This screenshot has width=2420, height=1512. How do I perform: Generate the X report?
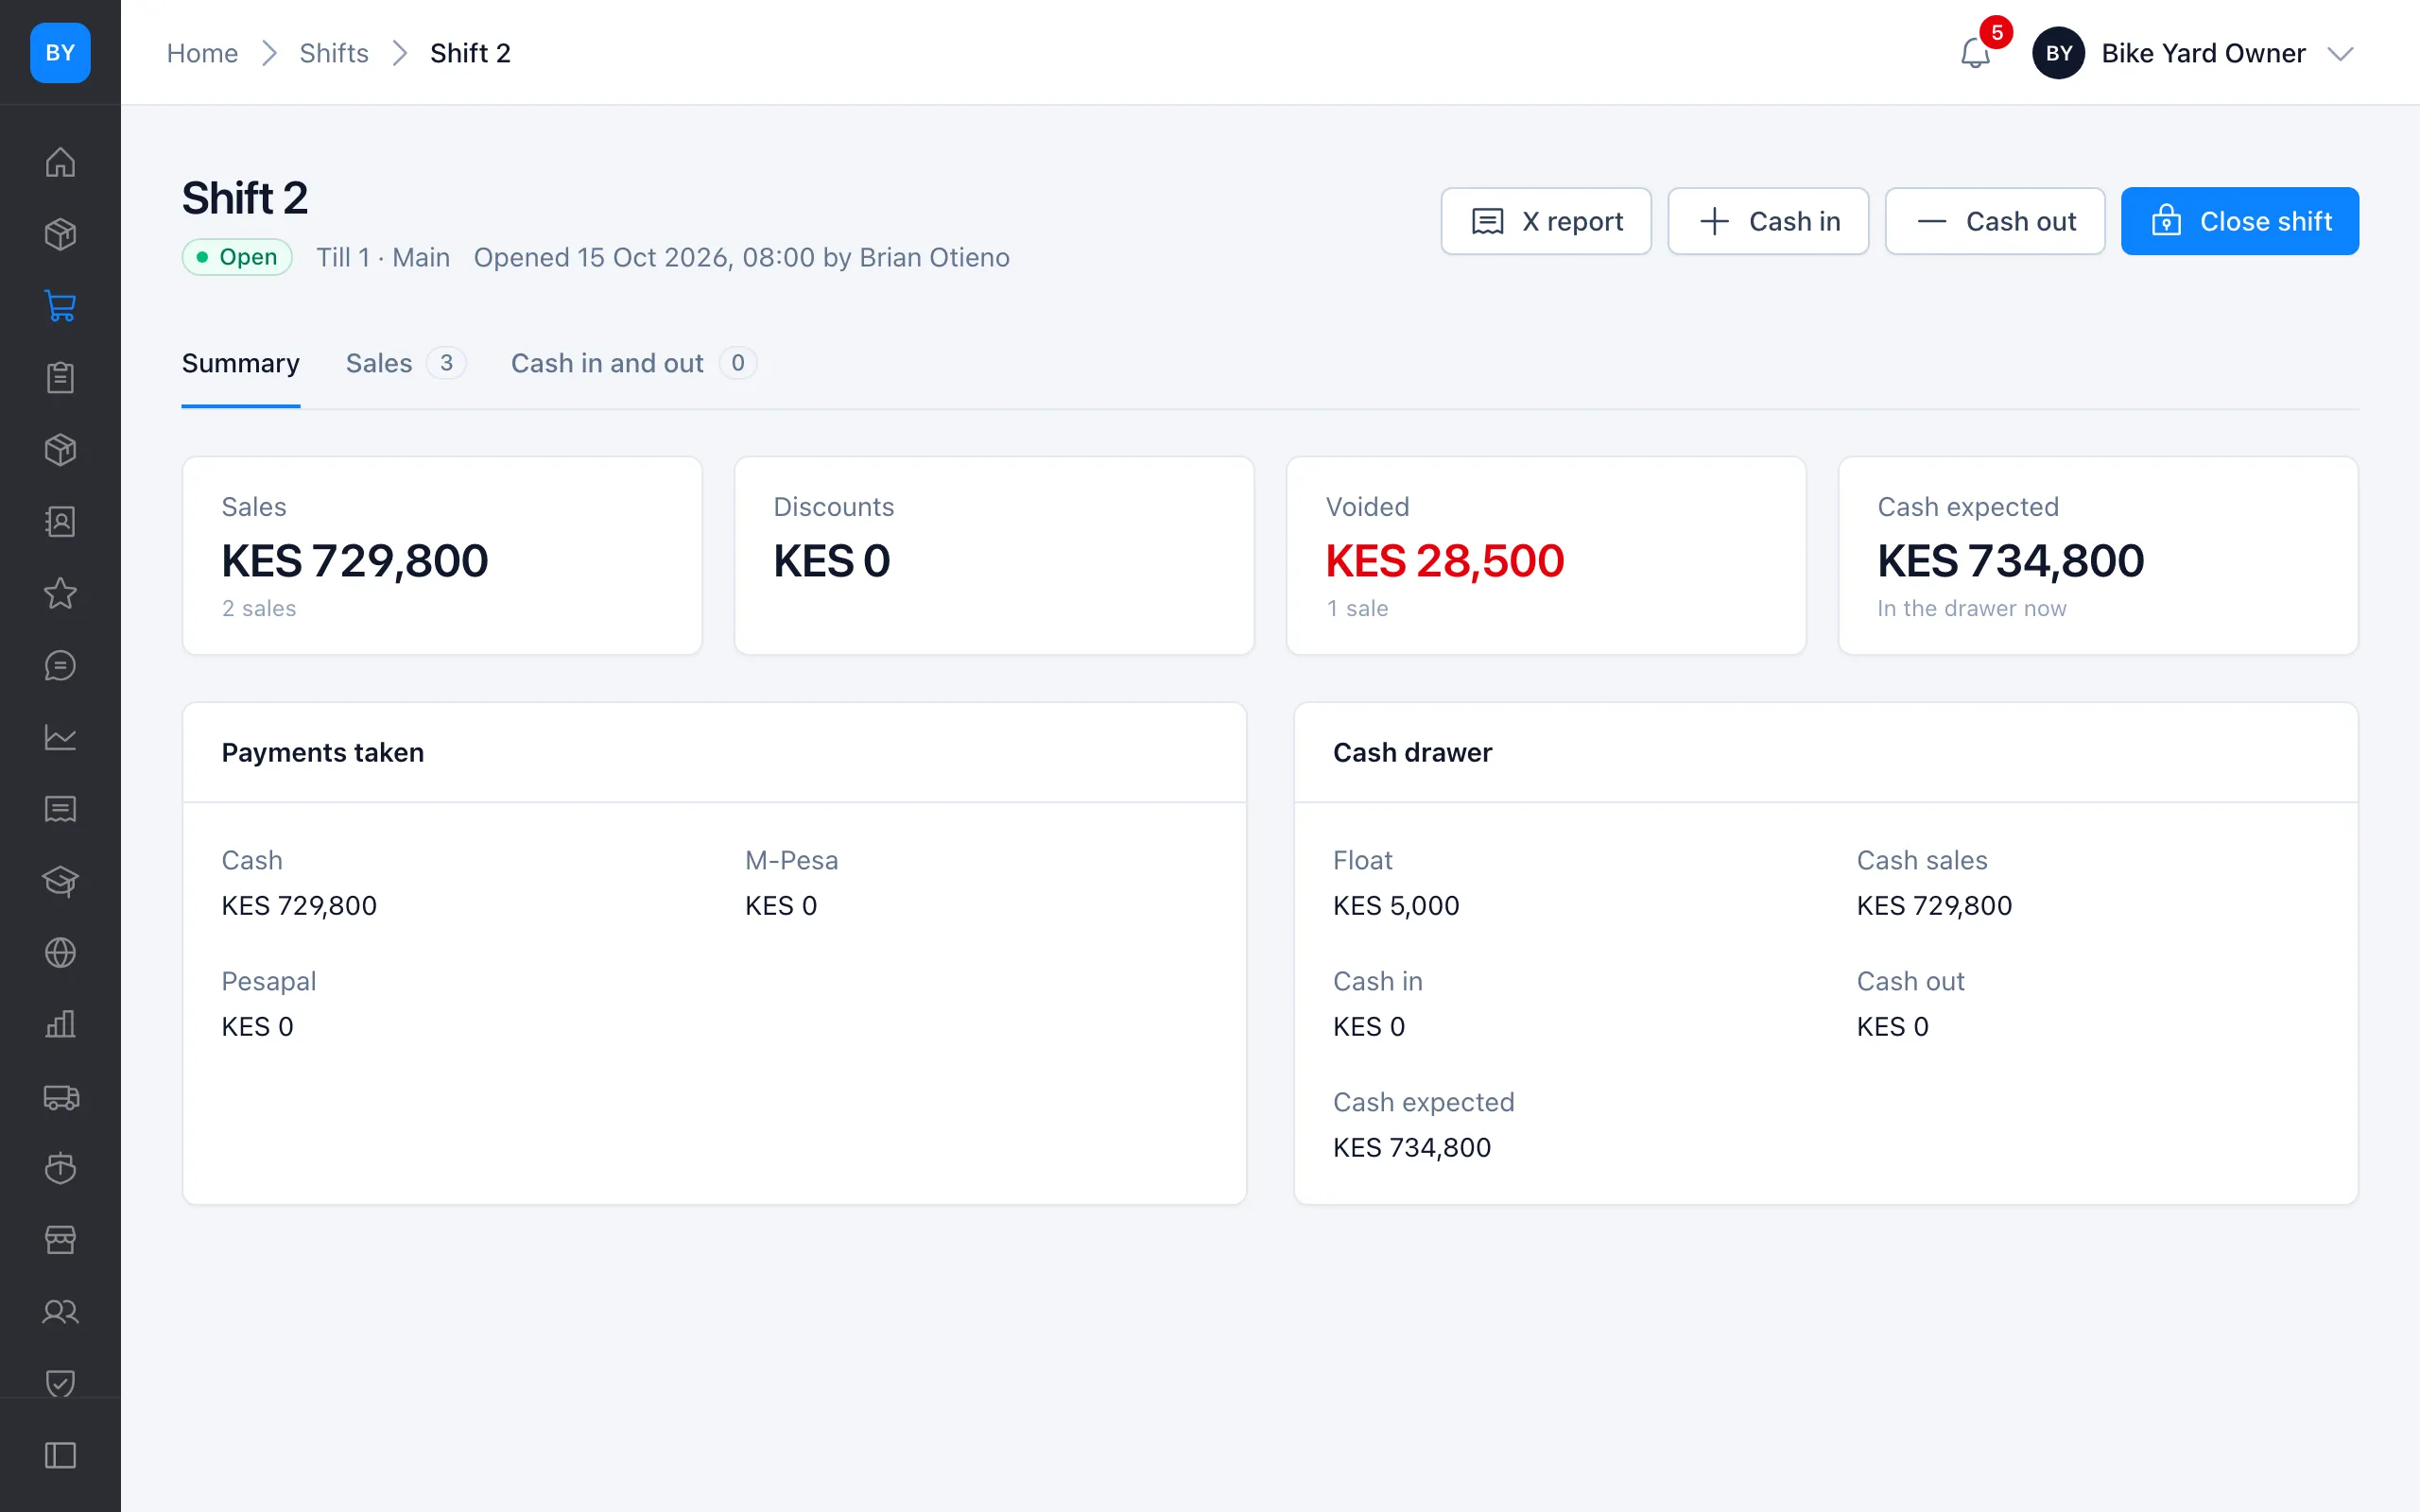(1546, 221)
